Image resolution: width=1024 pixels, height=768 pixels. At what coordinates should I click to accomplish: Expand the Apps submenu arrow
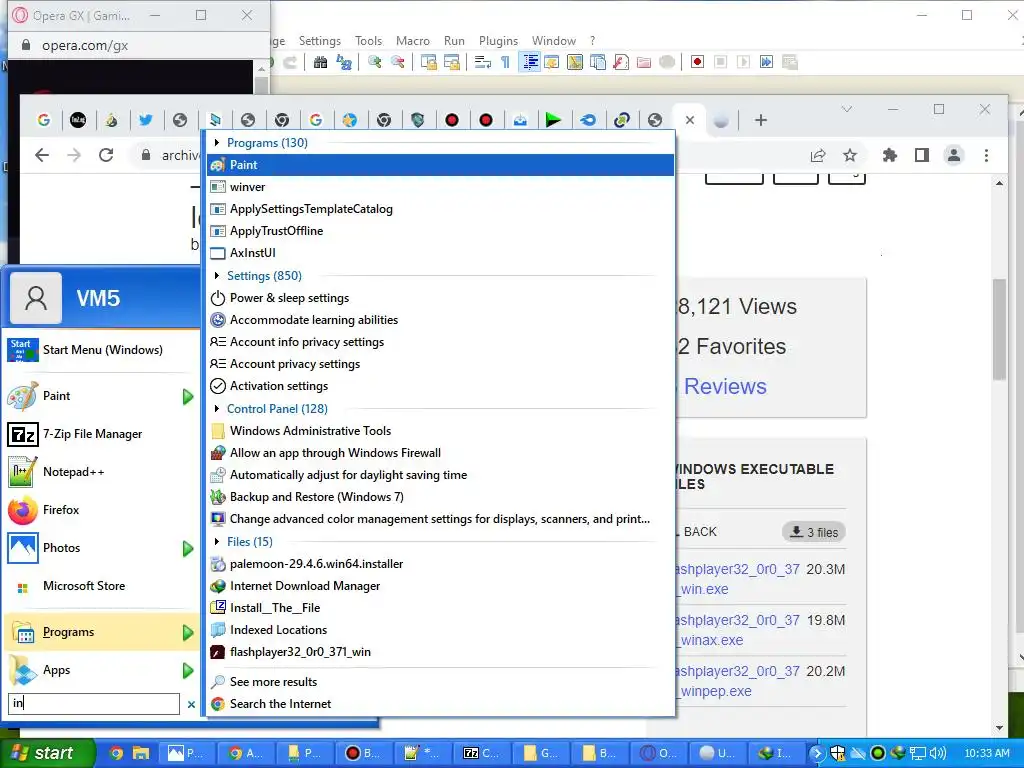188,670
